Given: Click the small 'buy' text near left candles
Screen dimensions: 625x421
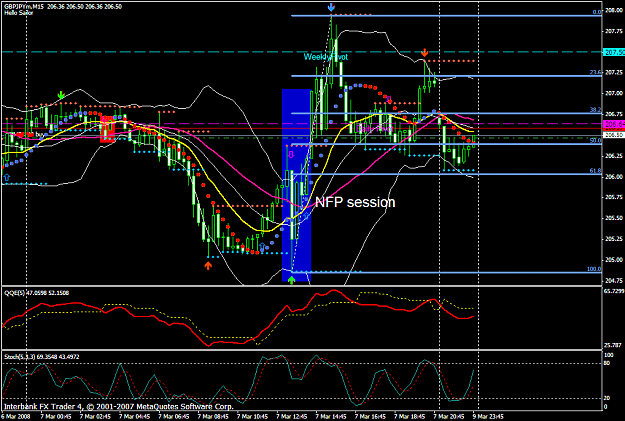Looking at the screenshot, I should tap(39, 135).
